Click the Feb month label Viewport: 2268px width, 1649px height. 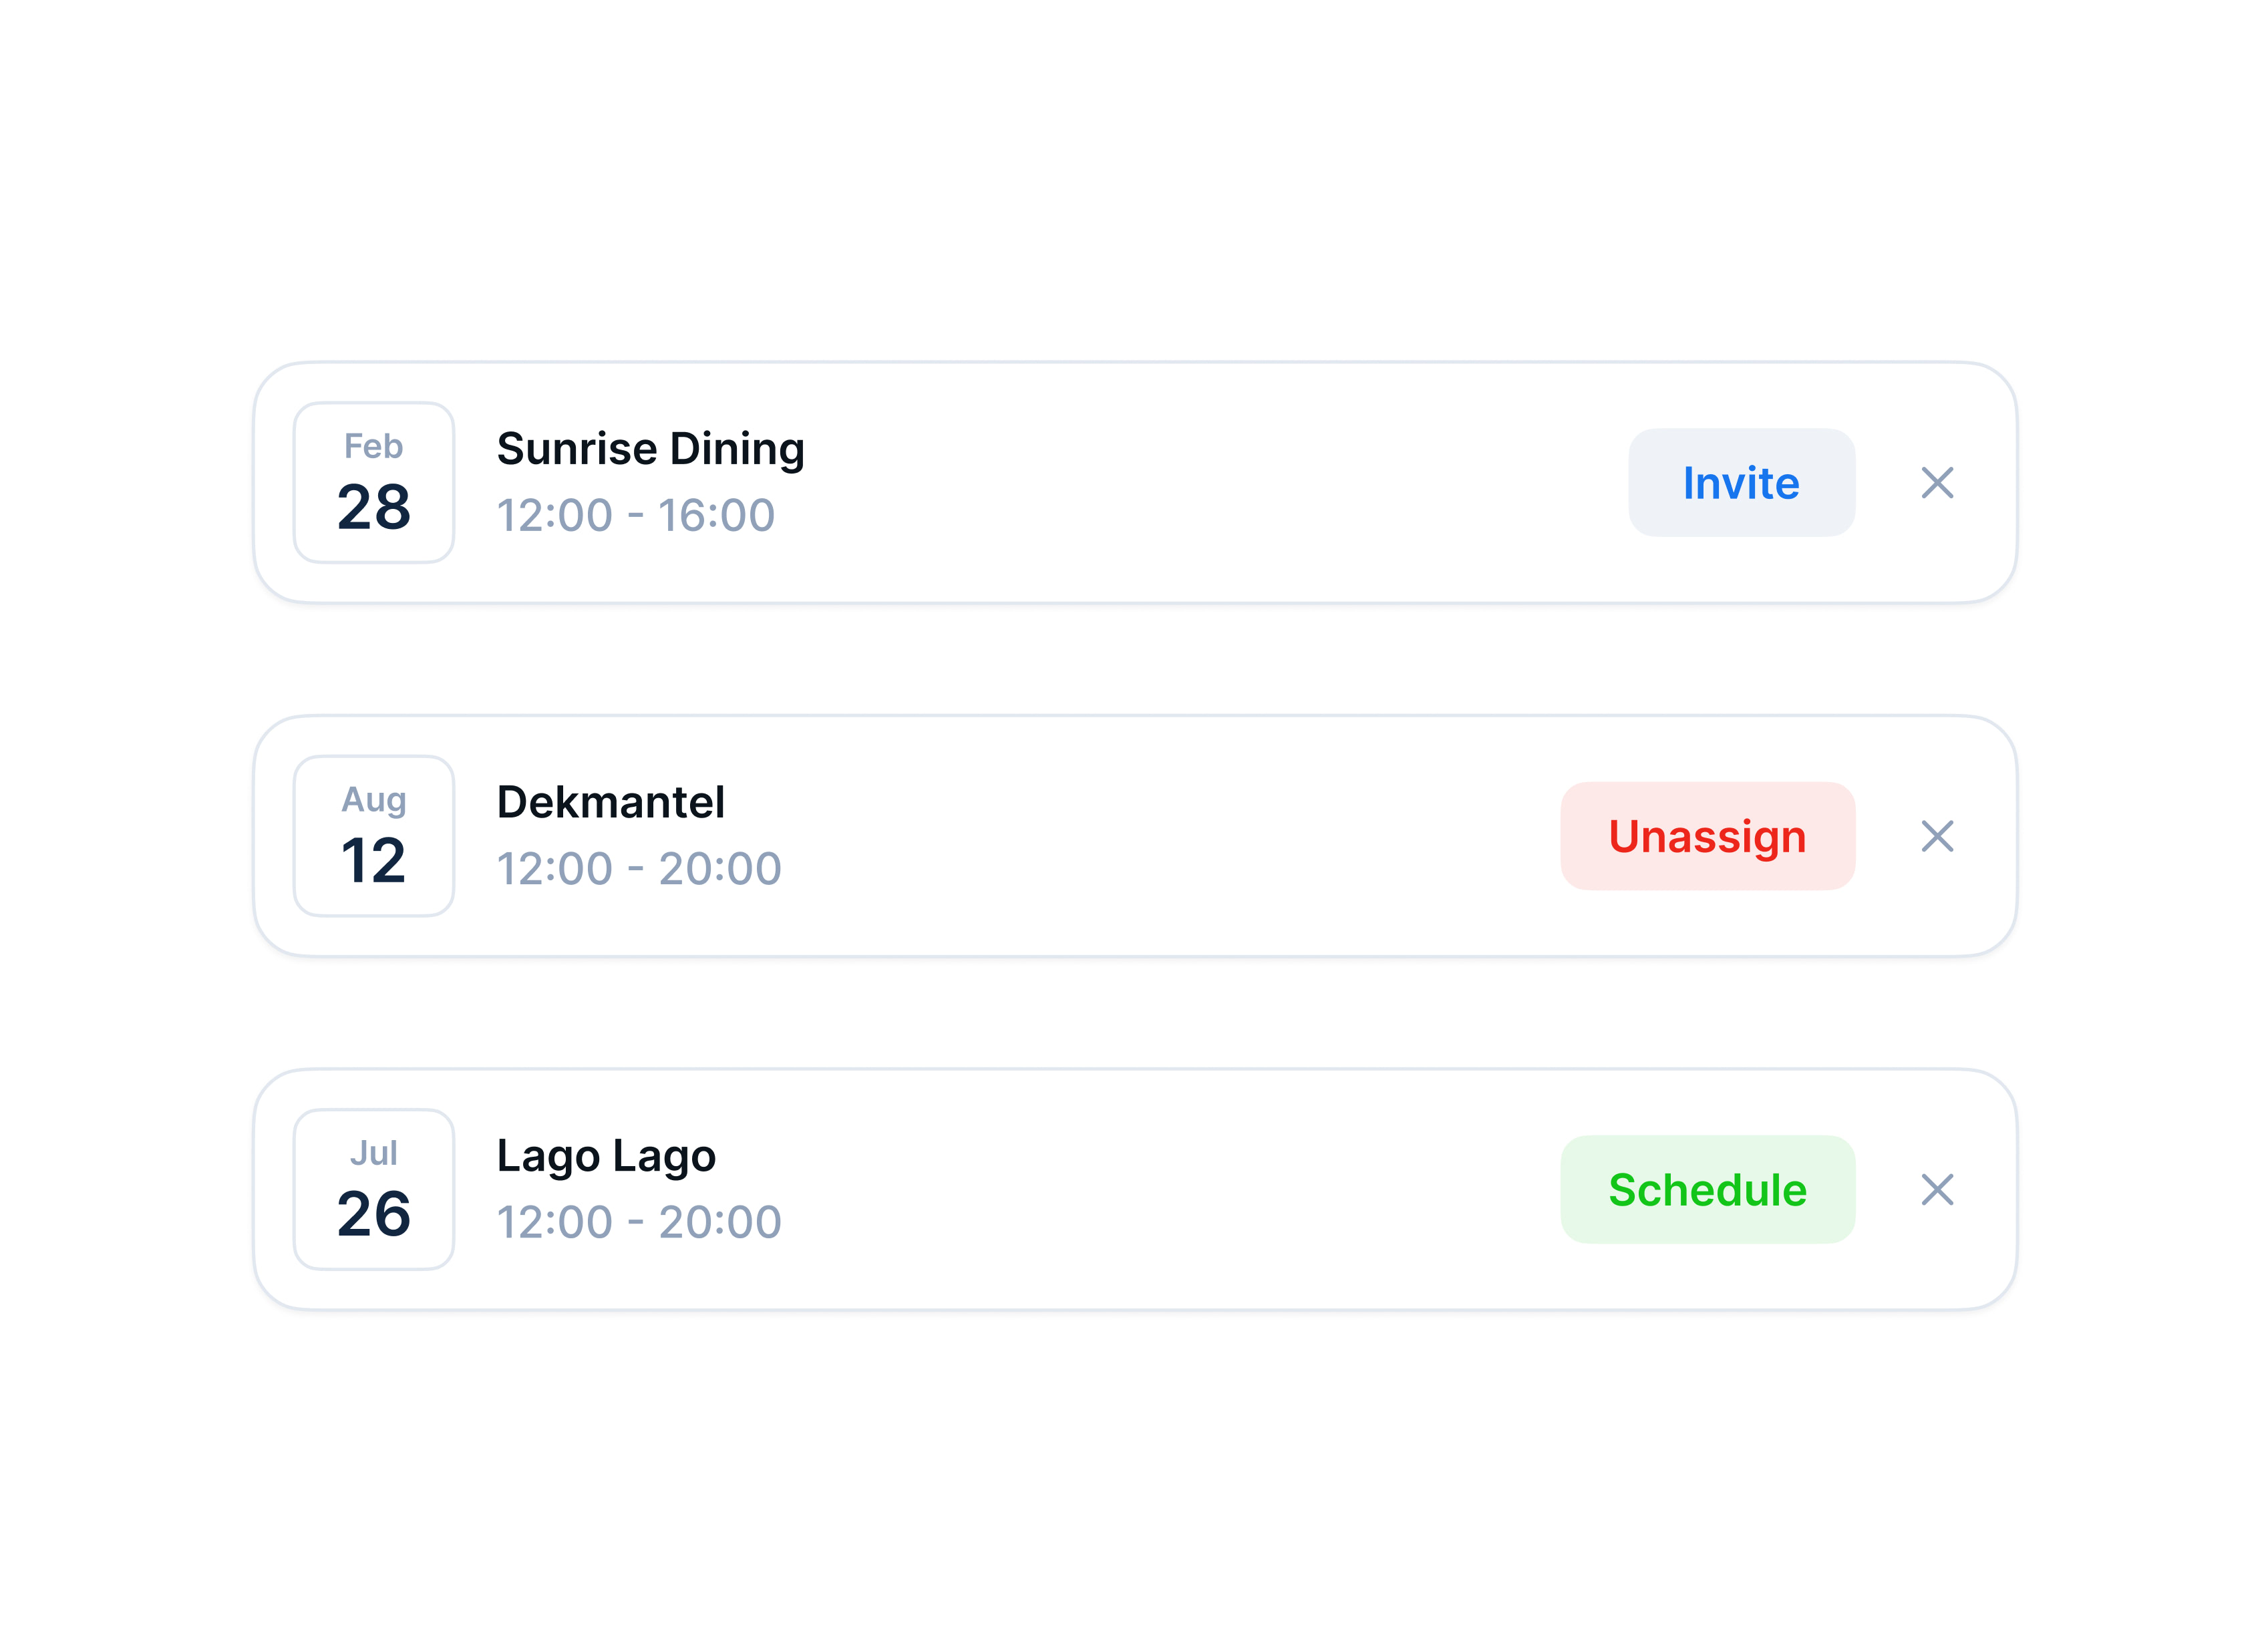pyautogui.click(x=373, y=446)
